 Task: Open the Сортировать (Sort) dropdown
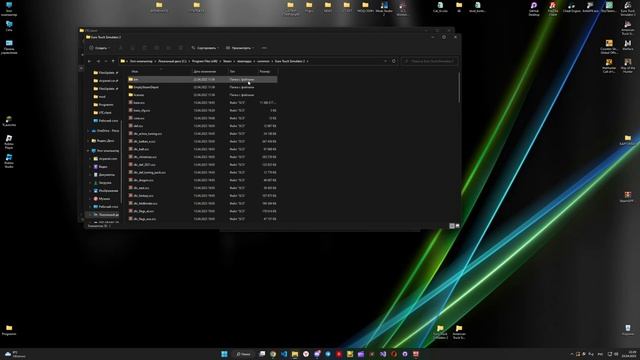click(x=205, y=48)
